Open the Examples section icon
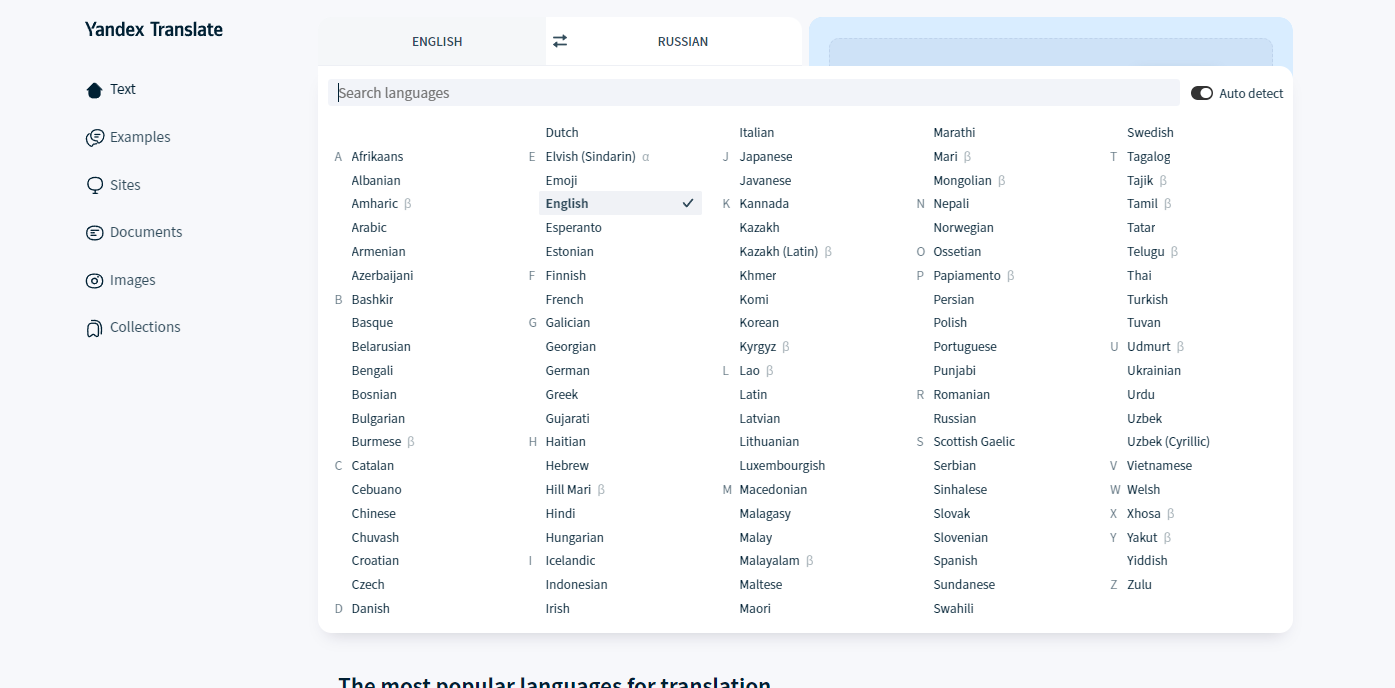 click(x=95, y=138)
